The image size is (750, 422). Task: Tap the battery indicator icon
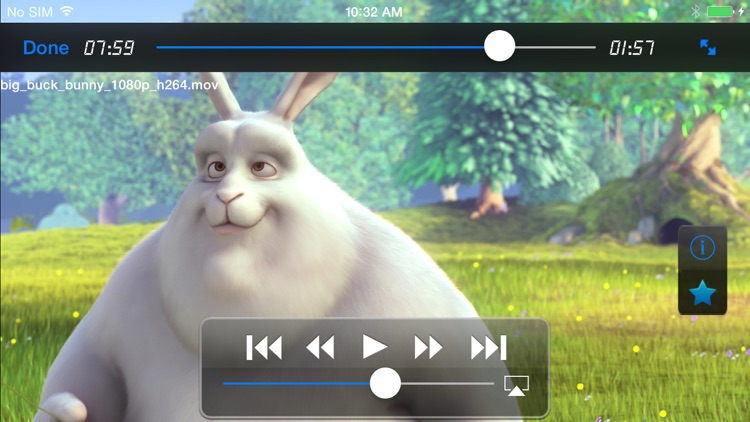(x=720, y=11)
